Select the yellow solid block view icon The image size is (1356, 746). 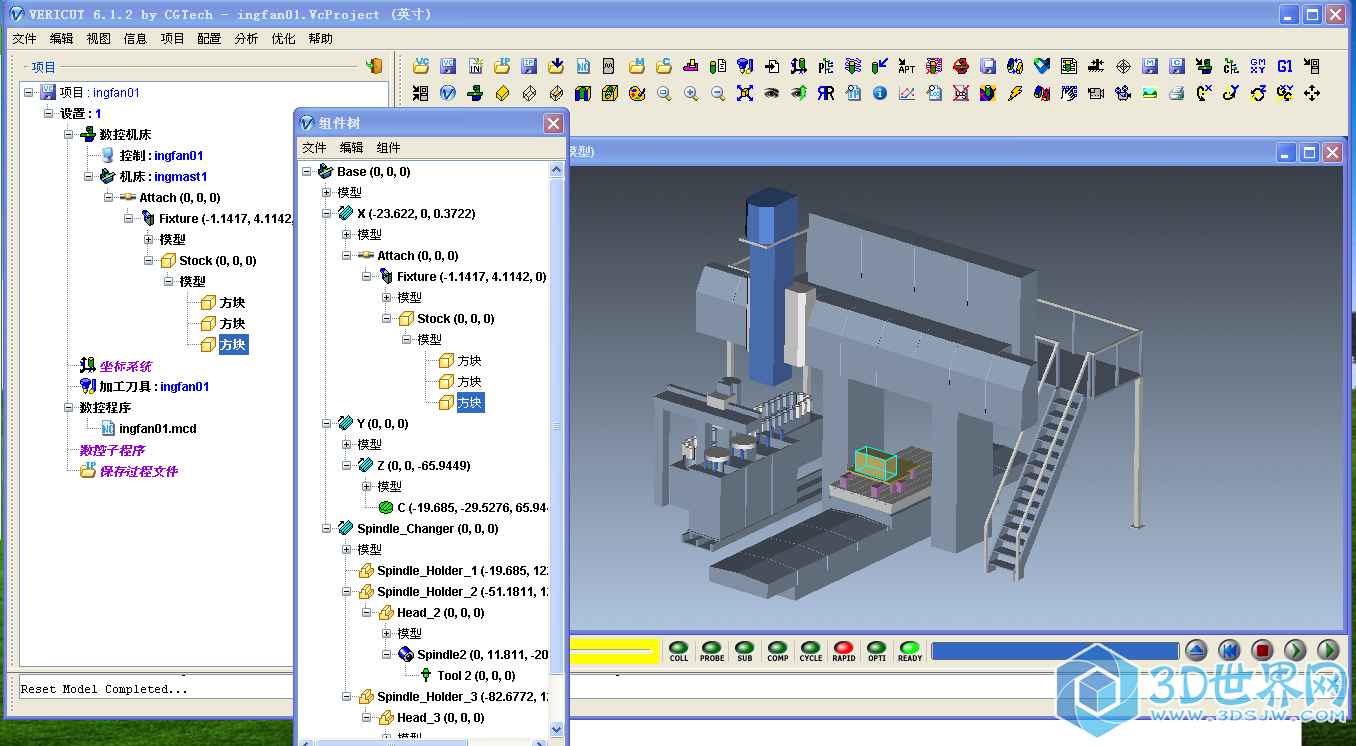[x=502, y=93]
